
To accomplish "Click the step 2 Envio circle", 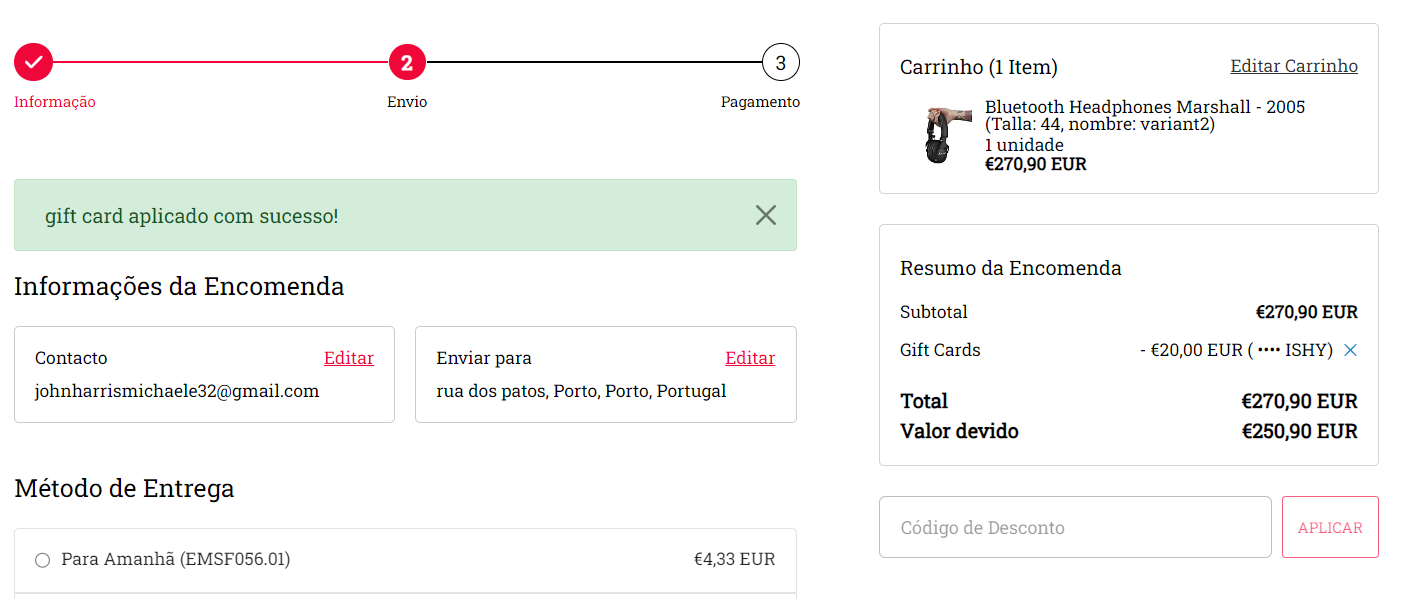I will pyautogui.click(x=407, y=63).
